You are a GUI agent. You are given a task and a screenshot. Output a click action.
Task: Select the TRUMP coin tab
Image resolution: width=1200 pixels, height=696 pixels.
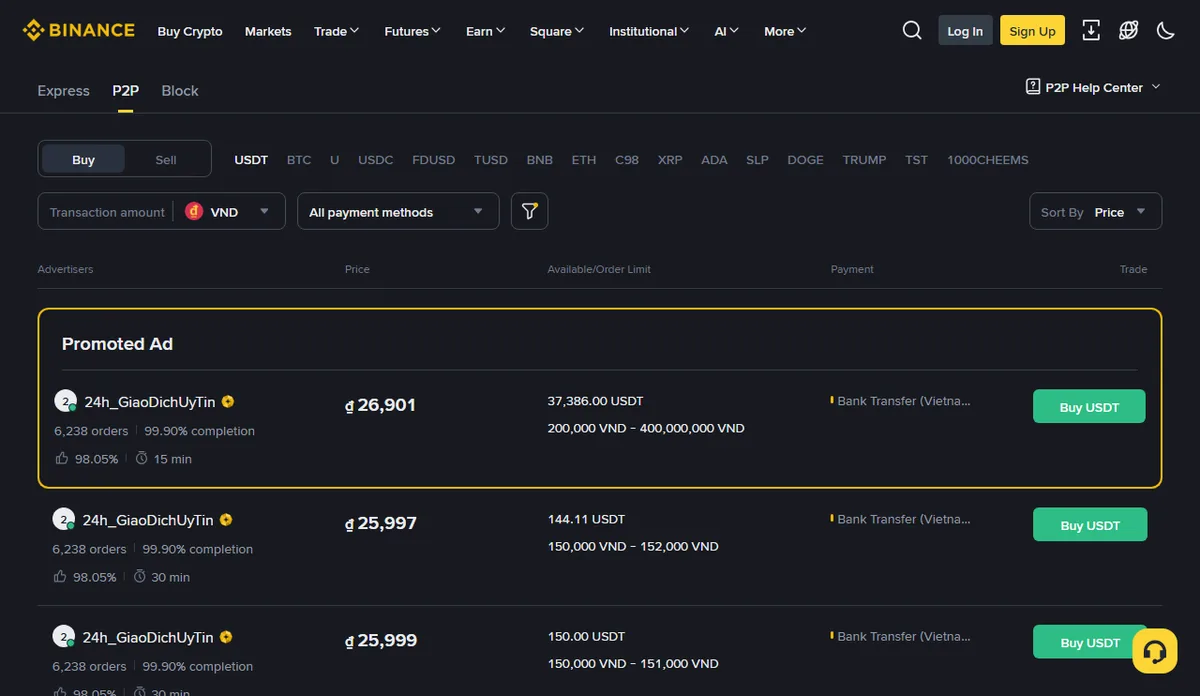(864, 159)
